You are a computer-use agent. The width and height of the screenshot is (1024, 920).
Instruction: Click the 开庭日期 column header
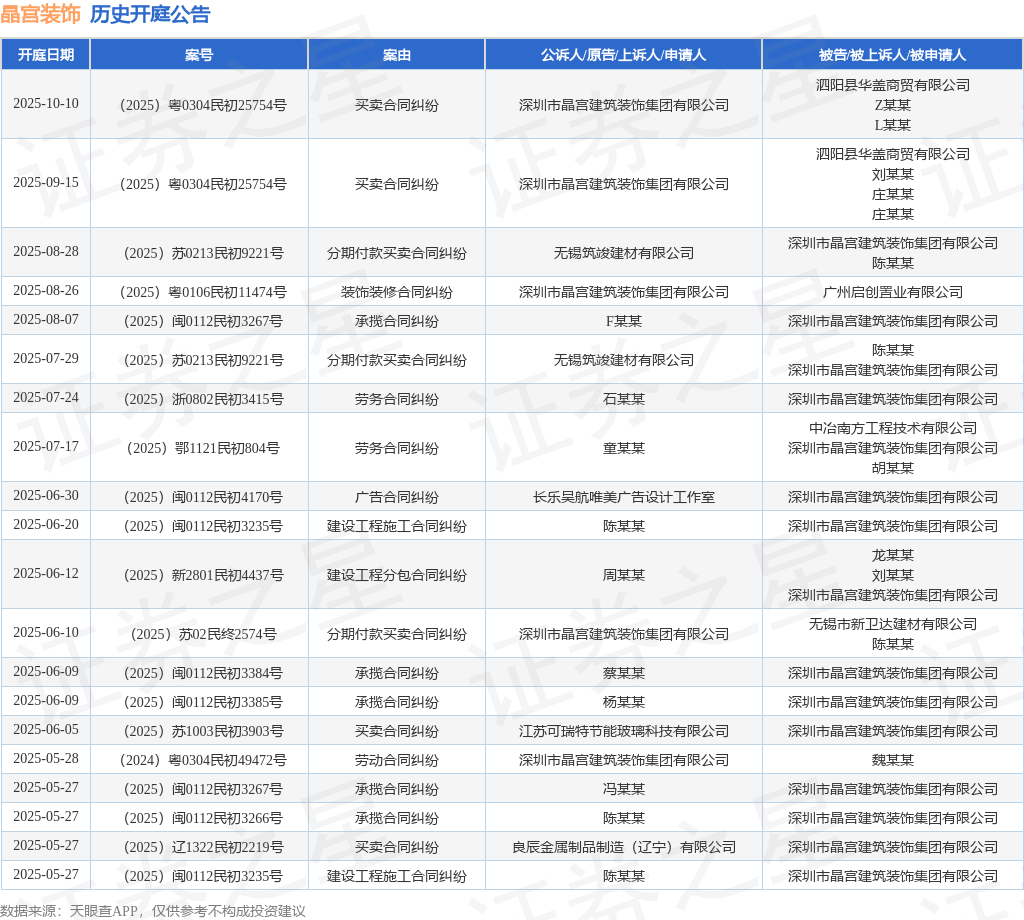pyautogui.click(x=46, y=55)
